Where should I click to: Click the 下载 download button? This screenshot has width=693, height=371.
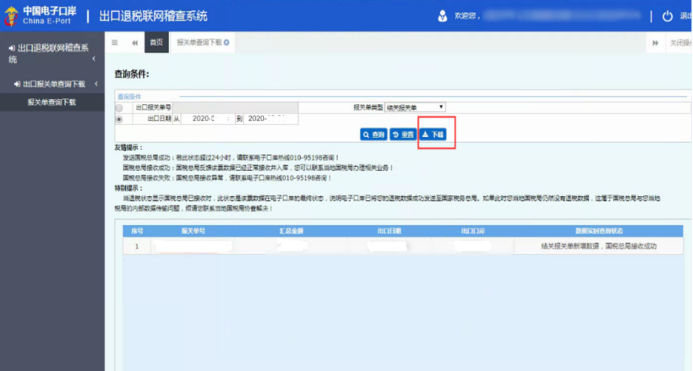433,134
